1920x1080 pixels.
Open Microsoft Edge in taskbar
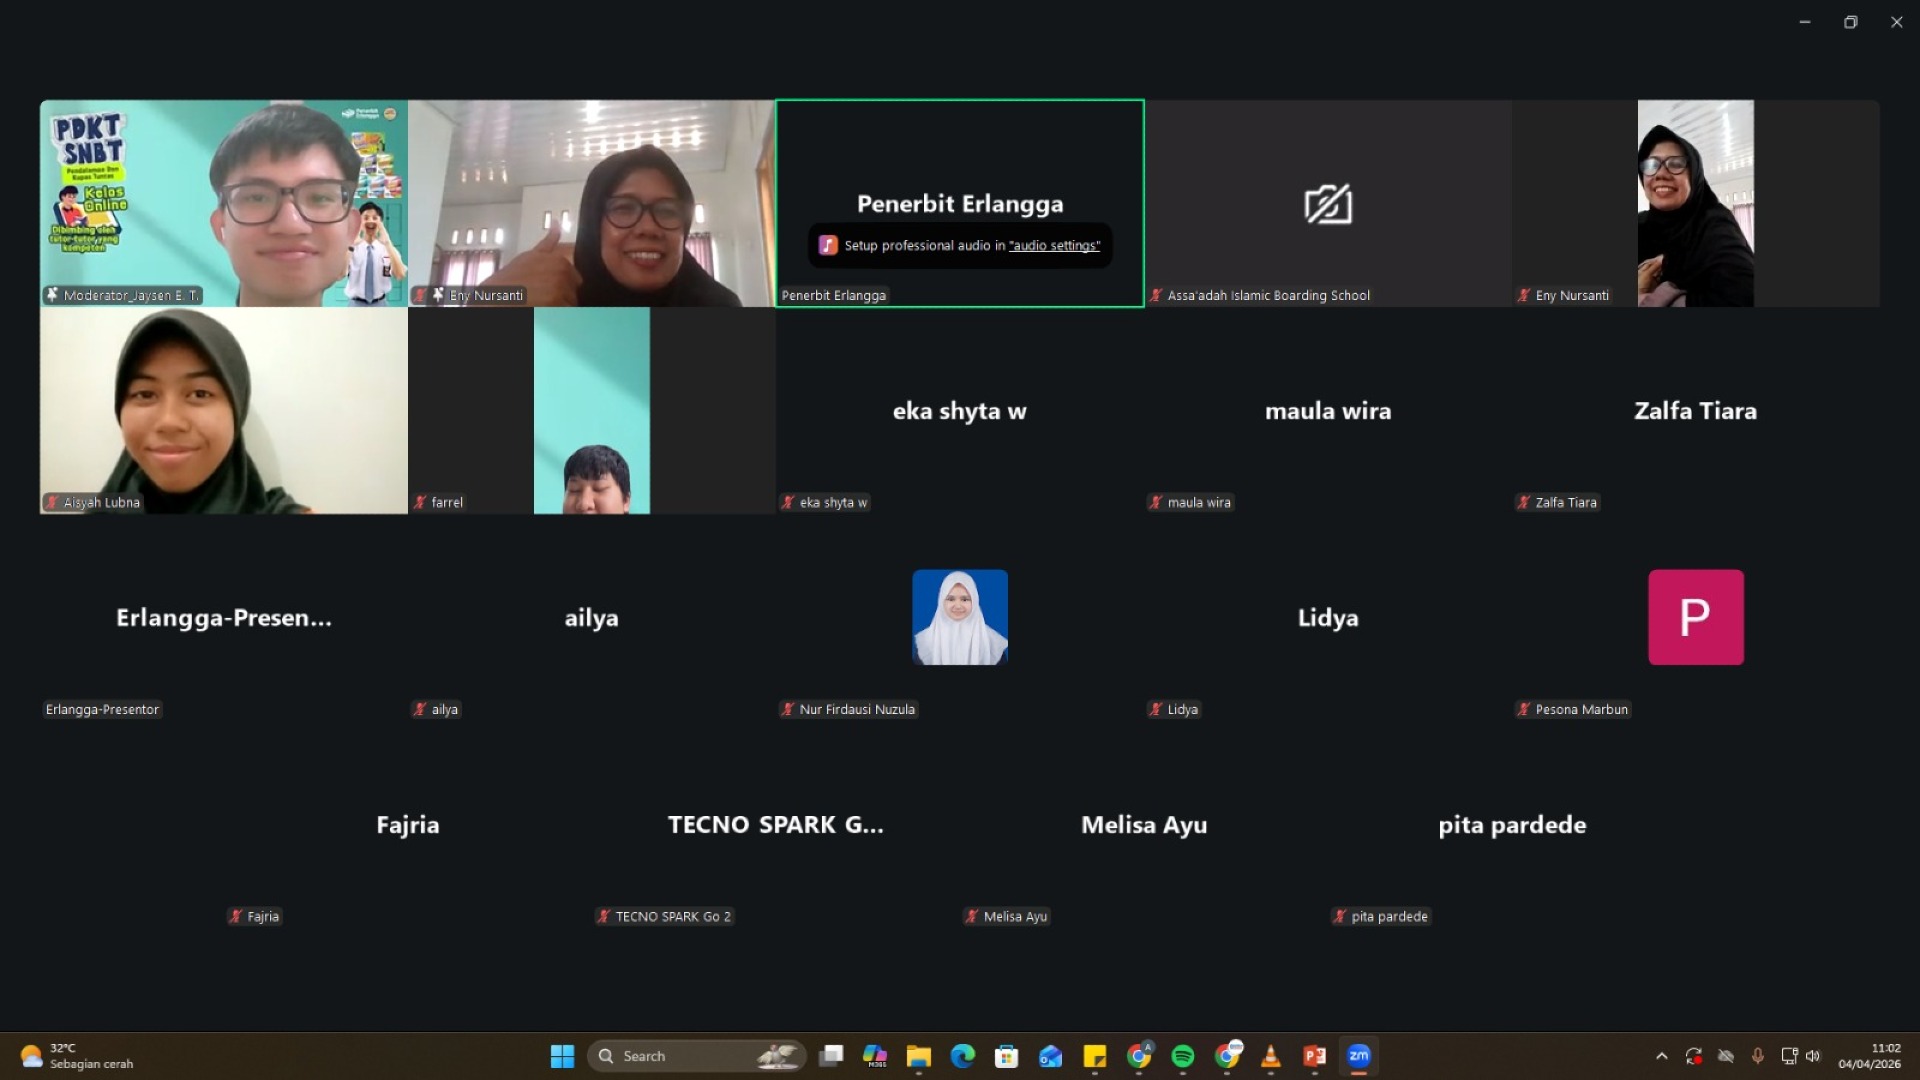click(962, 1056)
